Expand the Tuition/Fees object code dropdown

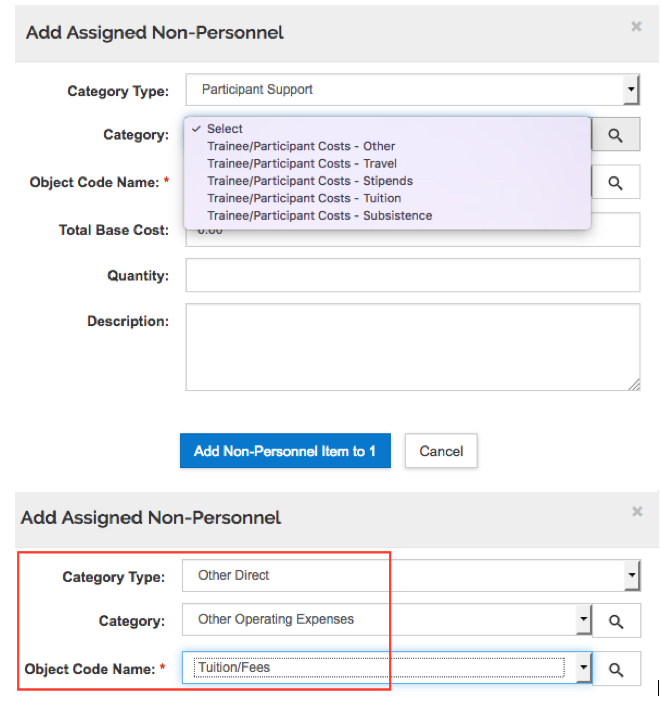pos(584,668)
